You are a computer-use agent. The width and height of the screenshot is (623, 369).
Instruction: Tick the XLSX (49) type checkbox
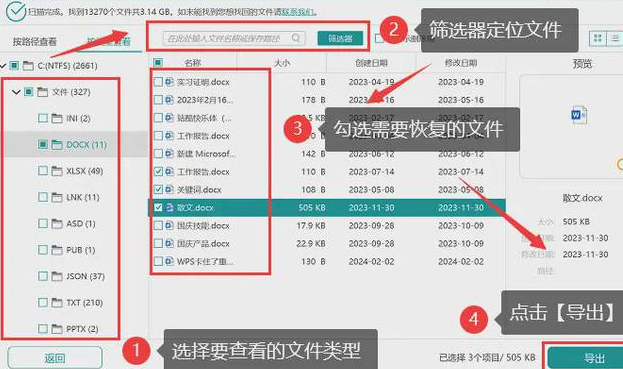click(x=43, y=171)
